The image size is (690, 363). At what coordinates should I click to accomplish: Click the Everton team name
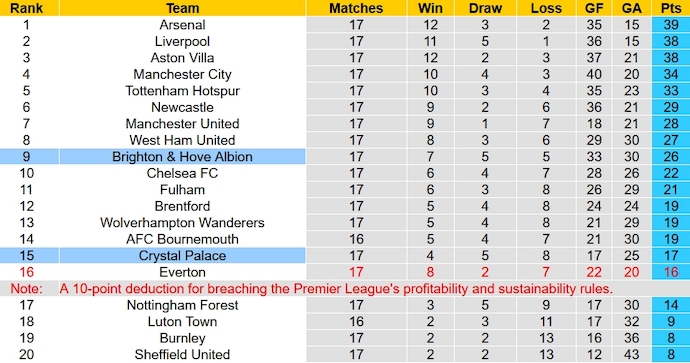(x=182, y=272)
